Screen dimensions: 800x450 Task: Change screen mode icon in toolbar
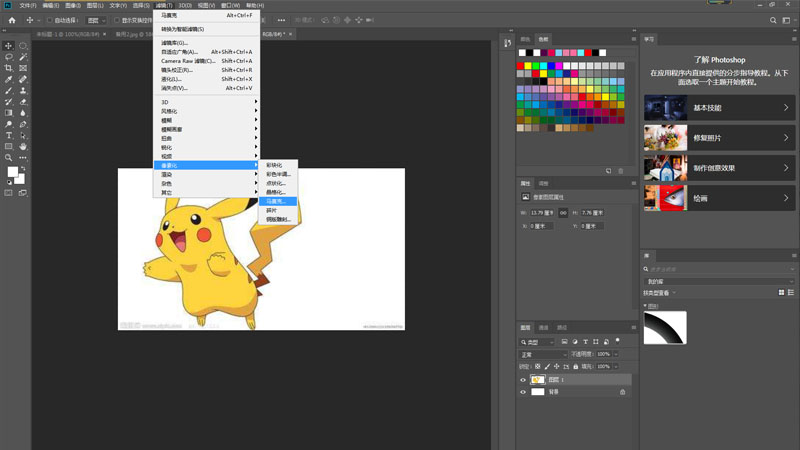(x=23, y=193)
